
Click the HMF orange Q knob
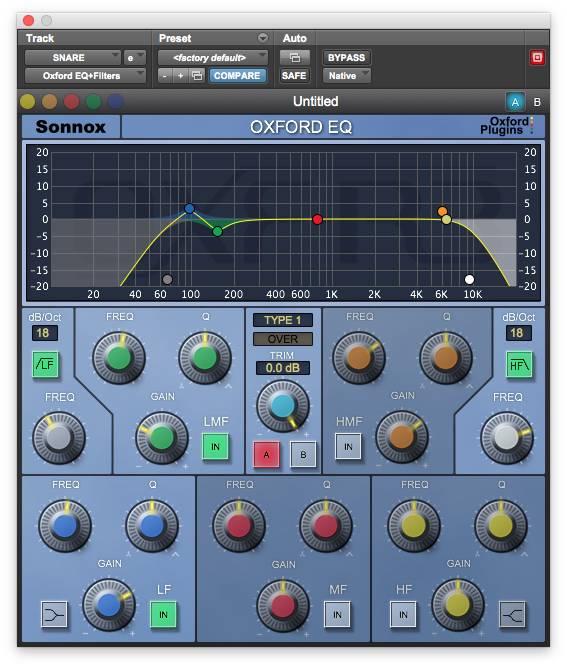[x=446, y=358]
